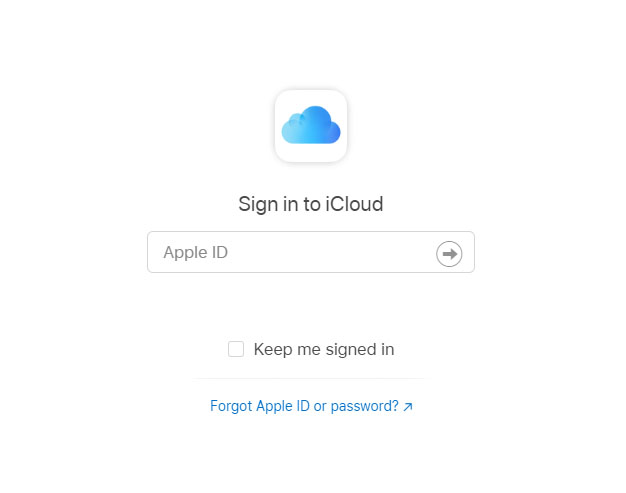
Task: Click the empty area inside Apple ID box
Action: tap(331, 252)
